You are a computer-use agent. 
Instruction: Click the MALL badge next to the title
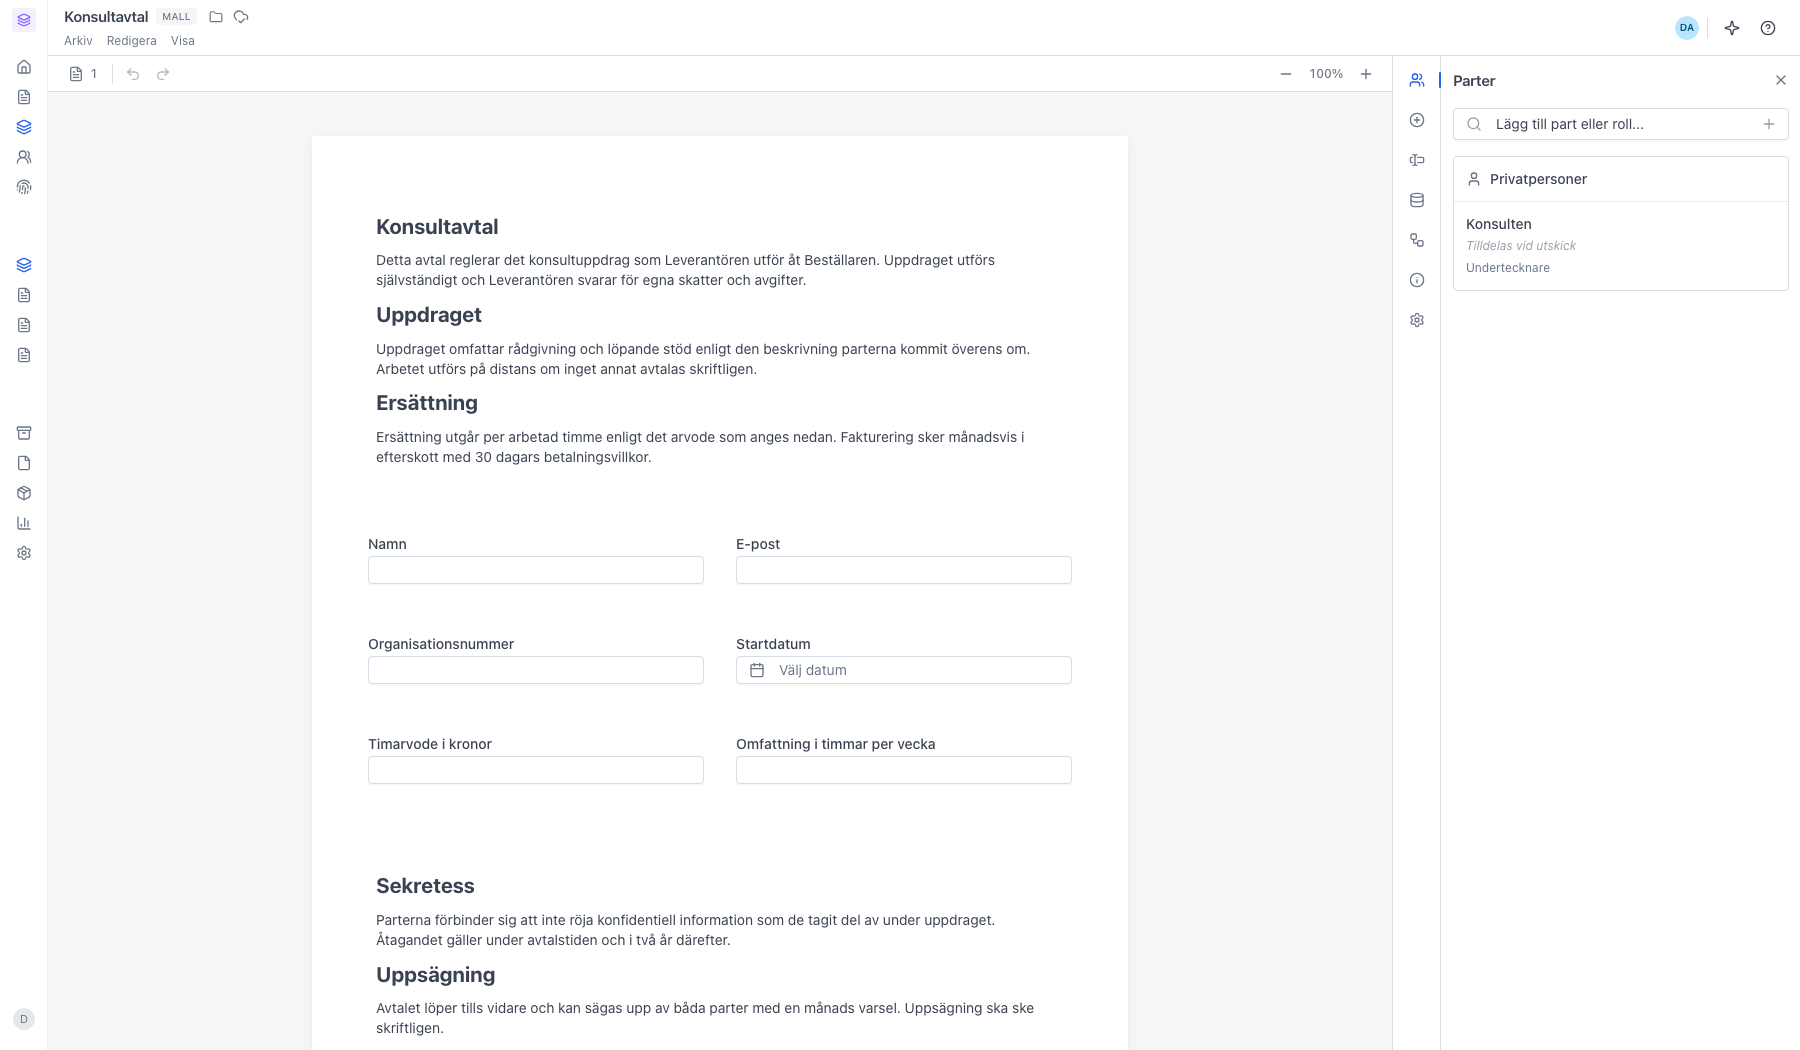(x=176, y=17)
